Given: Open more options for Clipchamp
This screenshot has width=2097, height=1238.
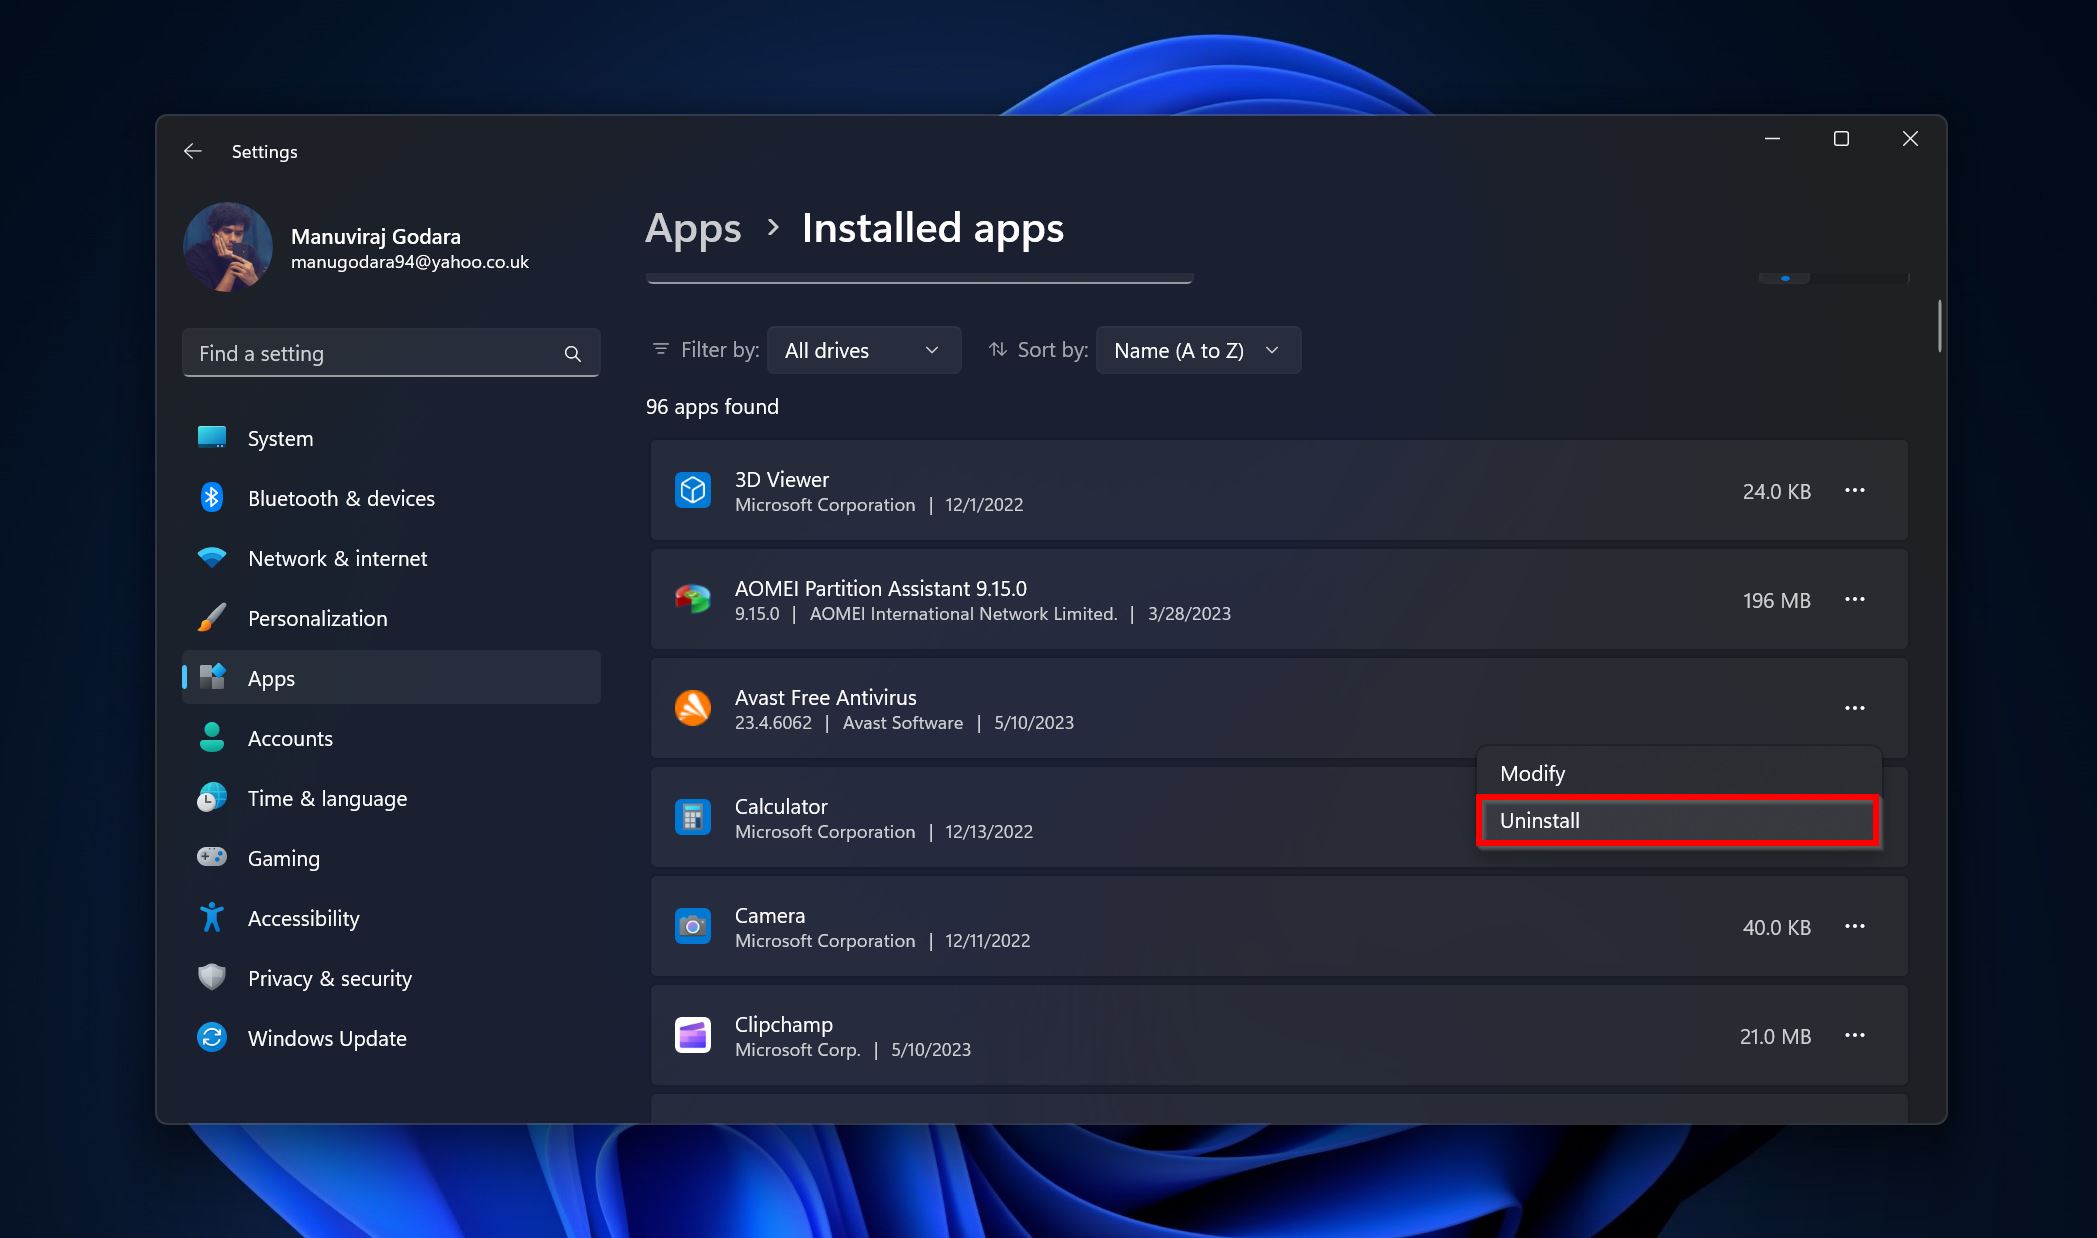Looking at the screenshot, I should [x=1855, y=1036].
